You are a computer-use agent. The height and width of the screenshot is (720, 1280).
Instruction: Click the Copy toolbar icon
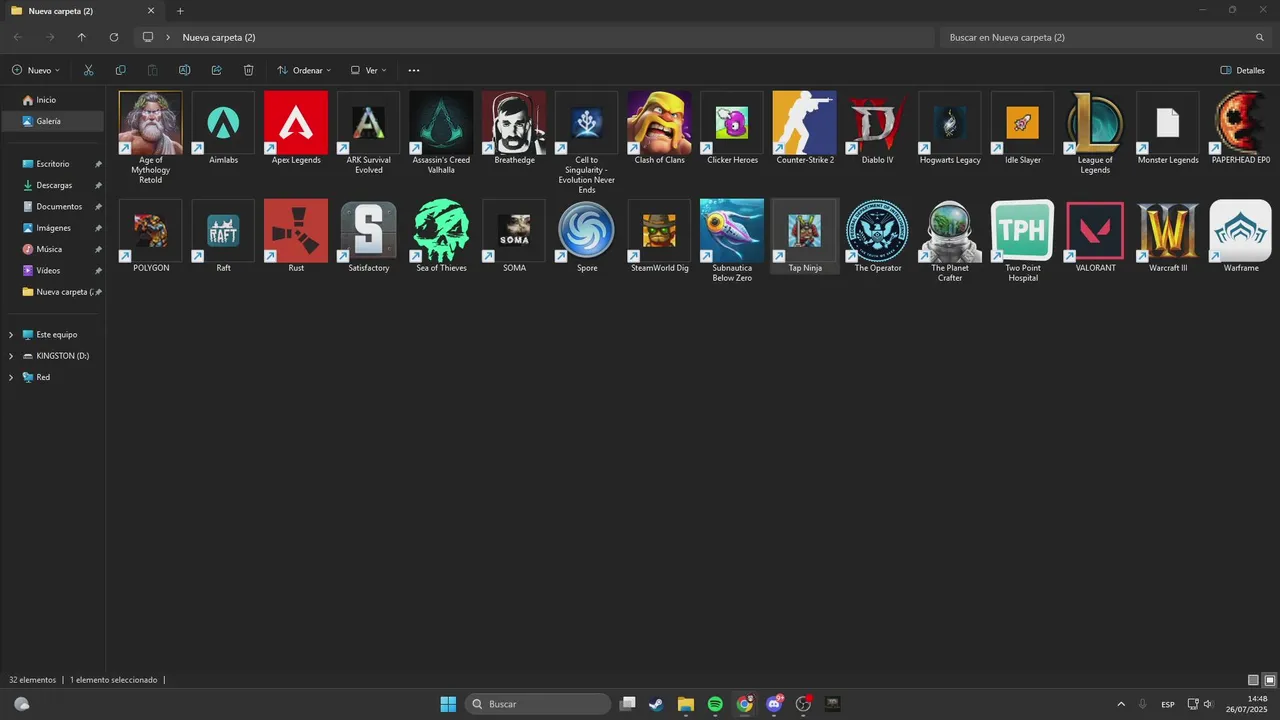pyautogui.click(x=120, y=70)
